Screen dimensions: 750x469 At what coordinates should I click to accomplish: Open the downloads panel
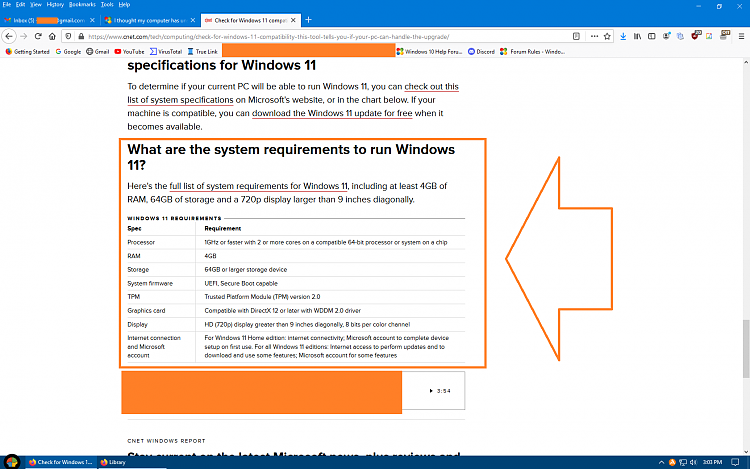(x=623, y=36)
